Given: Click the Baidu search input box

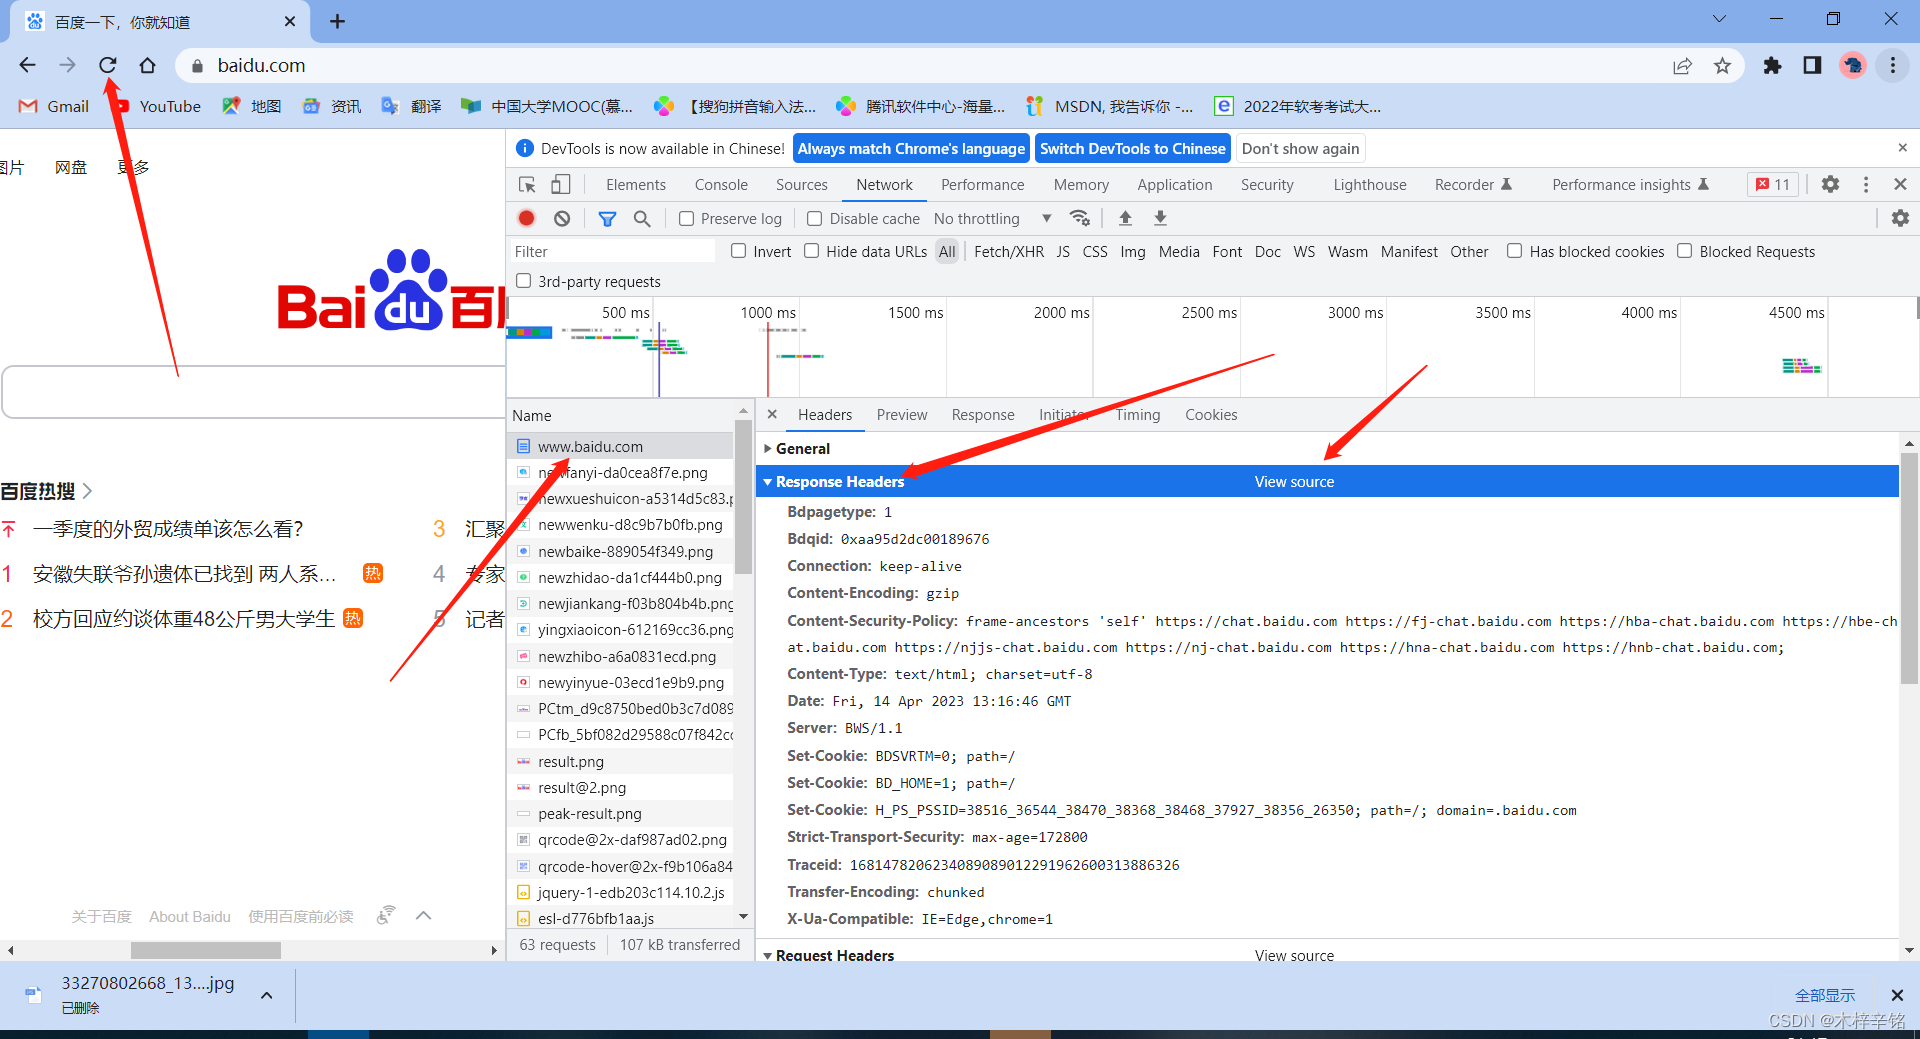Looking at the screenshot, I should tap(255, 392).
